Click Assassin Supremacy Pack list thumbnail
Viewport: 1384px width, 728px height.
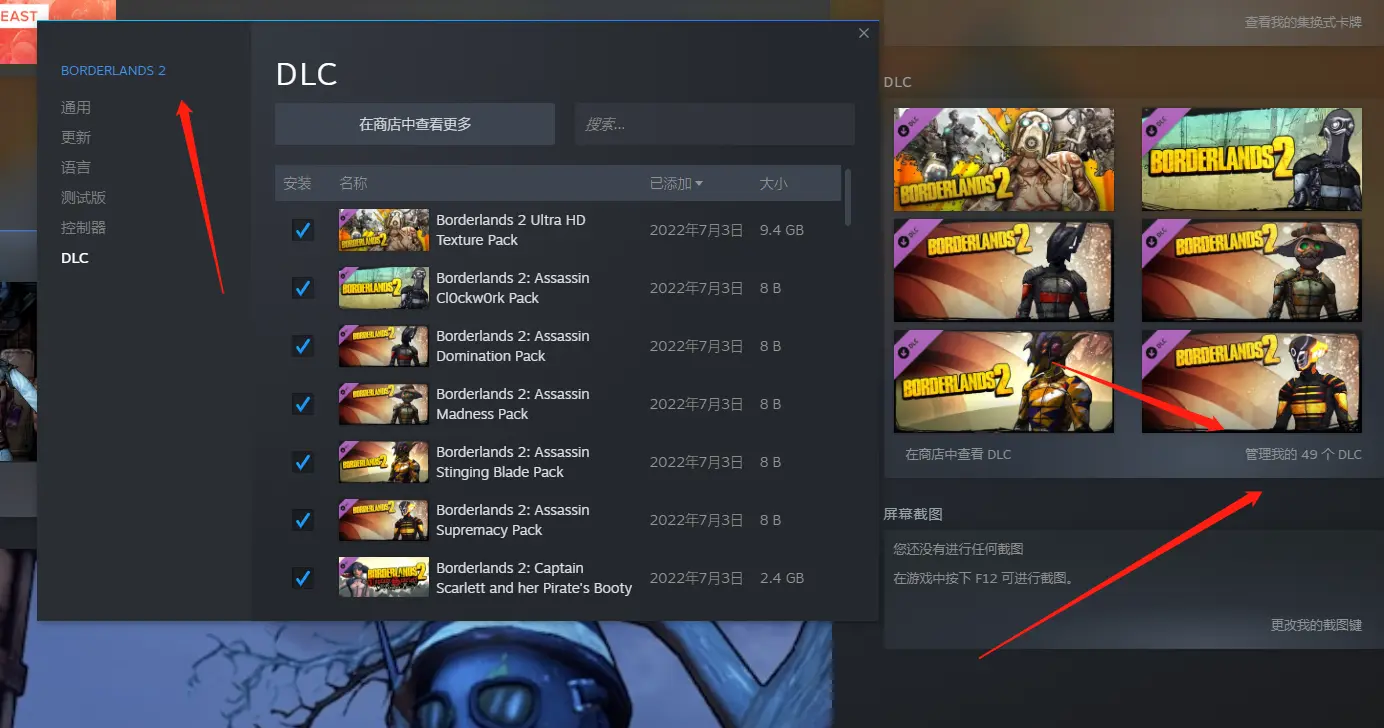(384, 520)
